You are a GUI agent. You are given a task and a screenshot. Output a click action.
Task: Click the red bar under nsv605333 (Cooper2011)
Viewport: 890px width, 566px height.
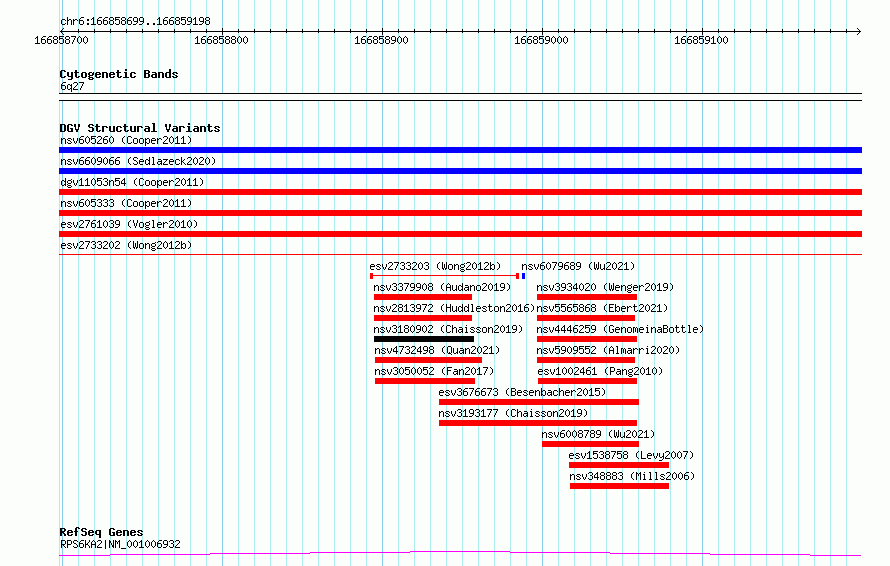click(460, 213)
